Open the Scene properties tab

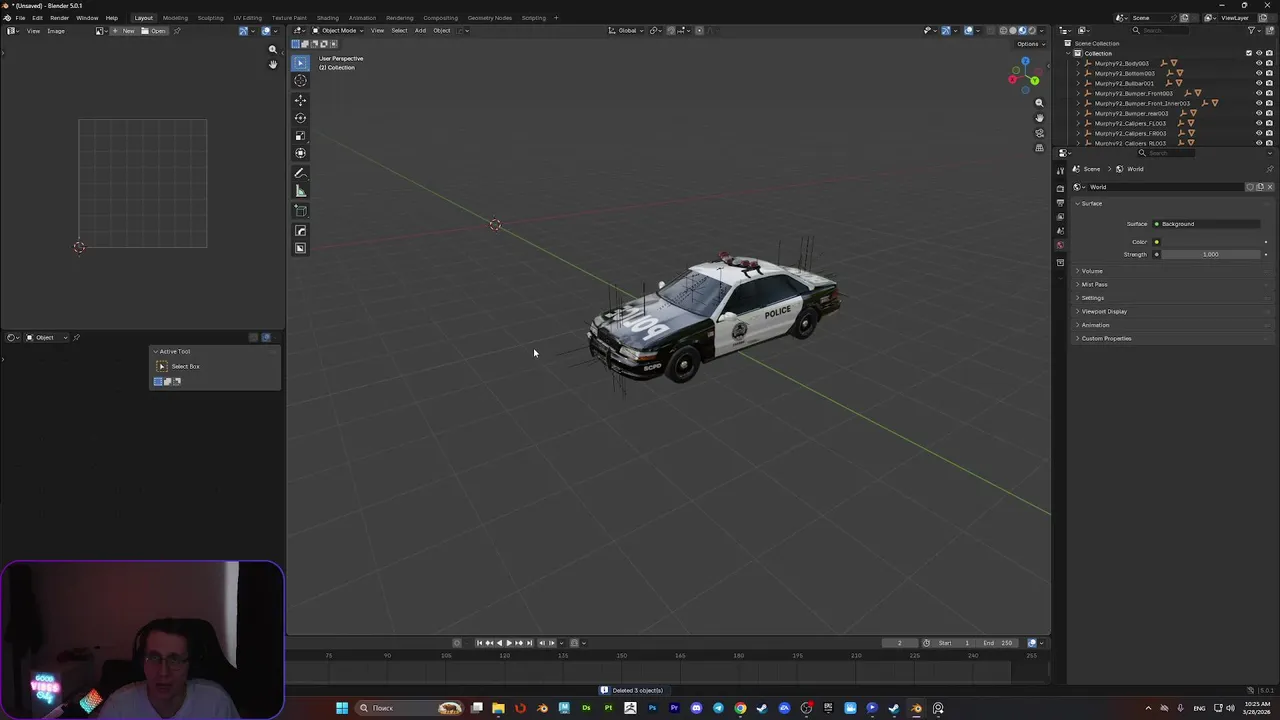coord(1060,231)
